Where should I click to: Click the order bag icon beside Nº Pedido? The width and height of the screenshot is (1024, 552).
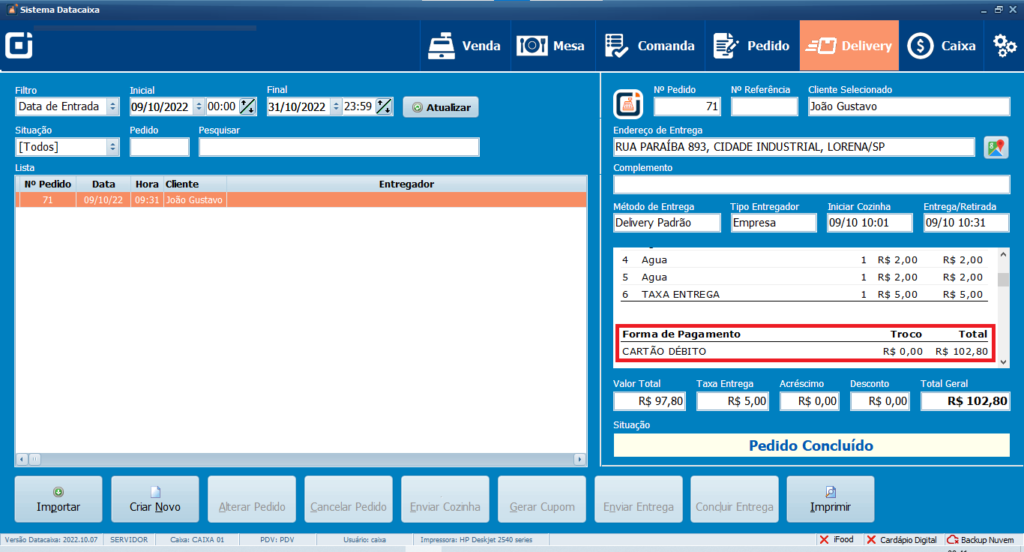[628, 103]
